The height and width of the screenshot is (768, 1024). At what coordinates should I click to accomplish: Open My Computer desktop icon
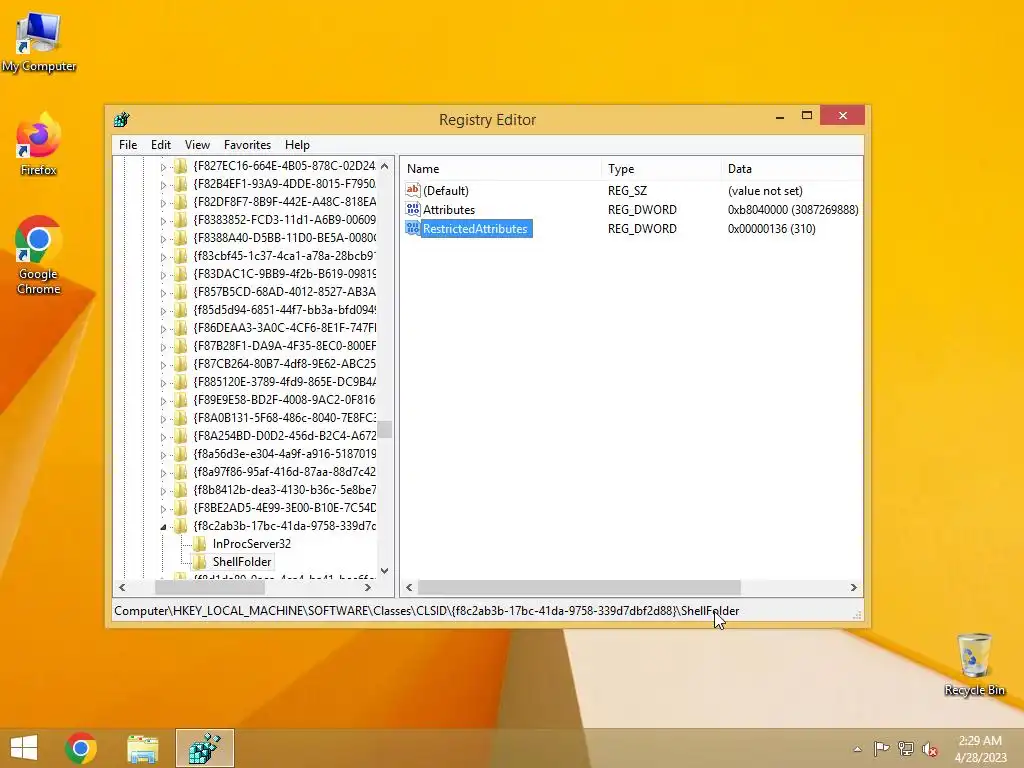pyautogui.click(x=39, y=42)
